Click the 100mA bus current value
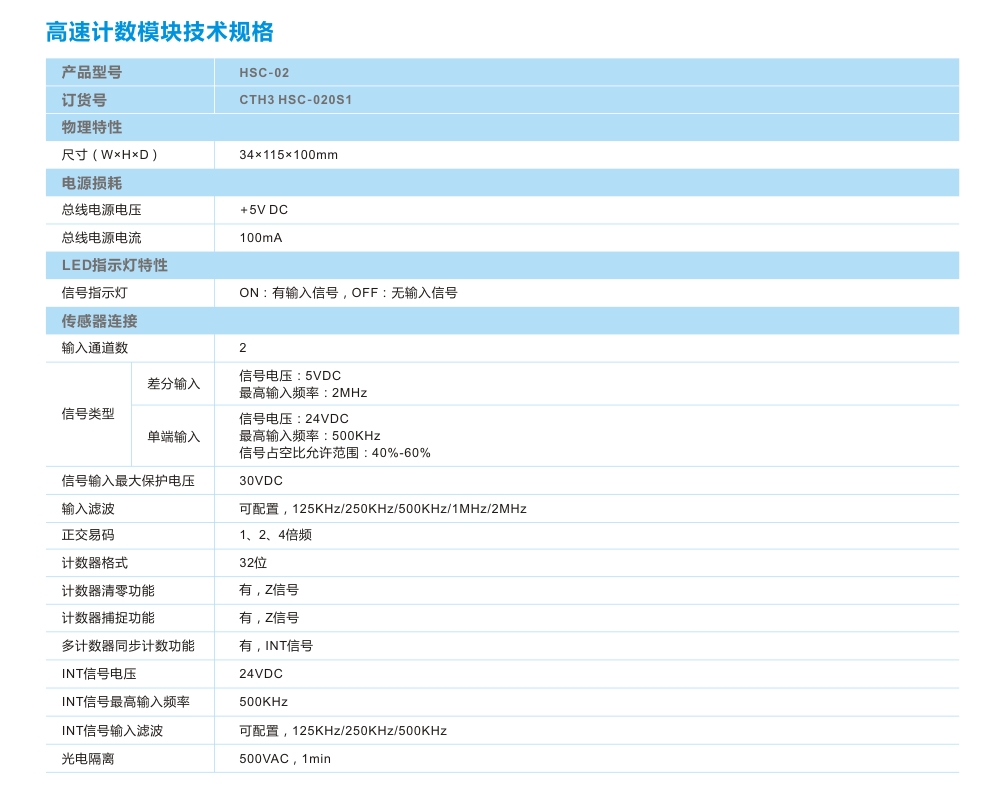 point(261,238)
